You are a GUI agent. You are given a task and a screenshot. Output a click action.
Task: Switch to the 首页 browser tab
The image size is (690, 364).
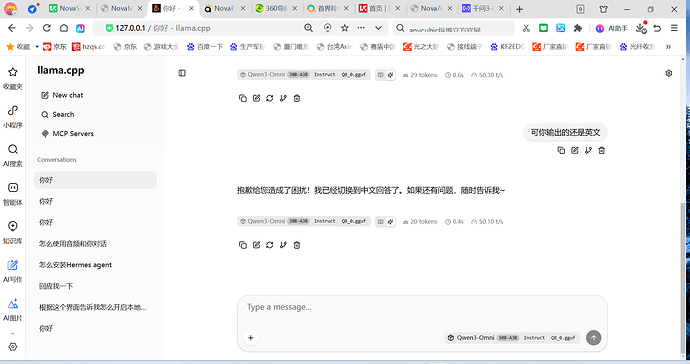point(379,8)
